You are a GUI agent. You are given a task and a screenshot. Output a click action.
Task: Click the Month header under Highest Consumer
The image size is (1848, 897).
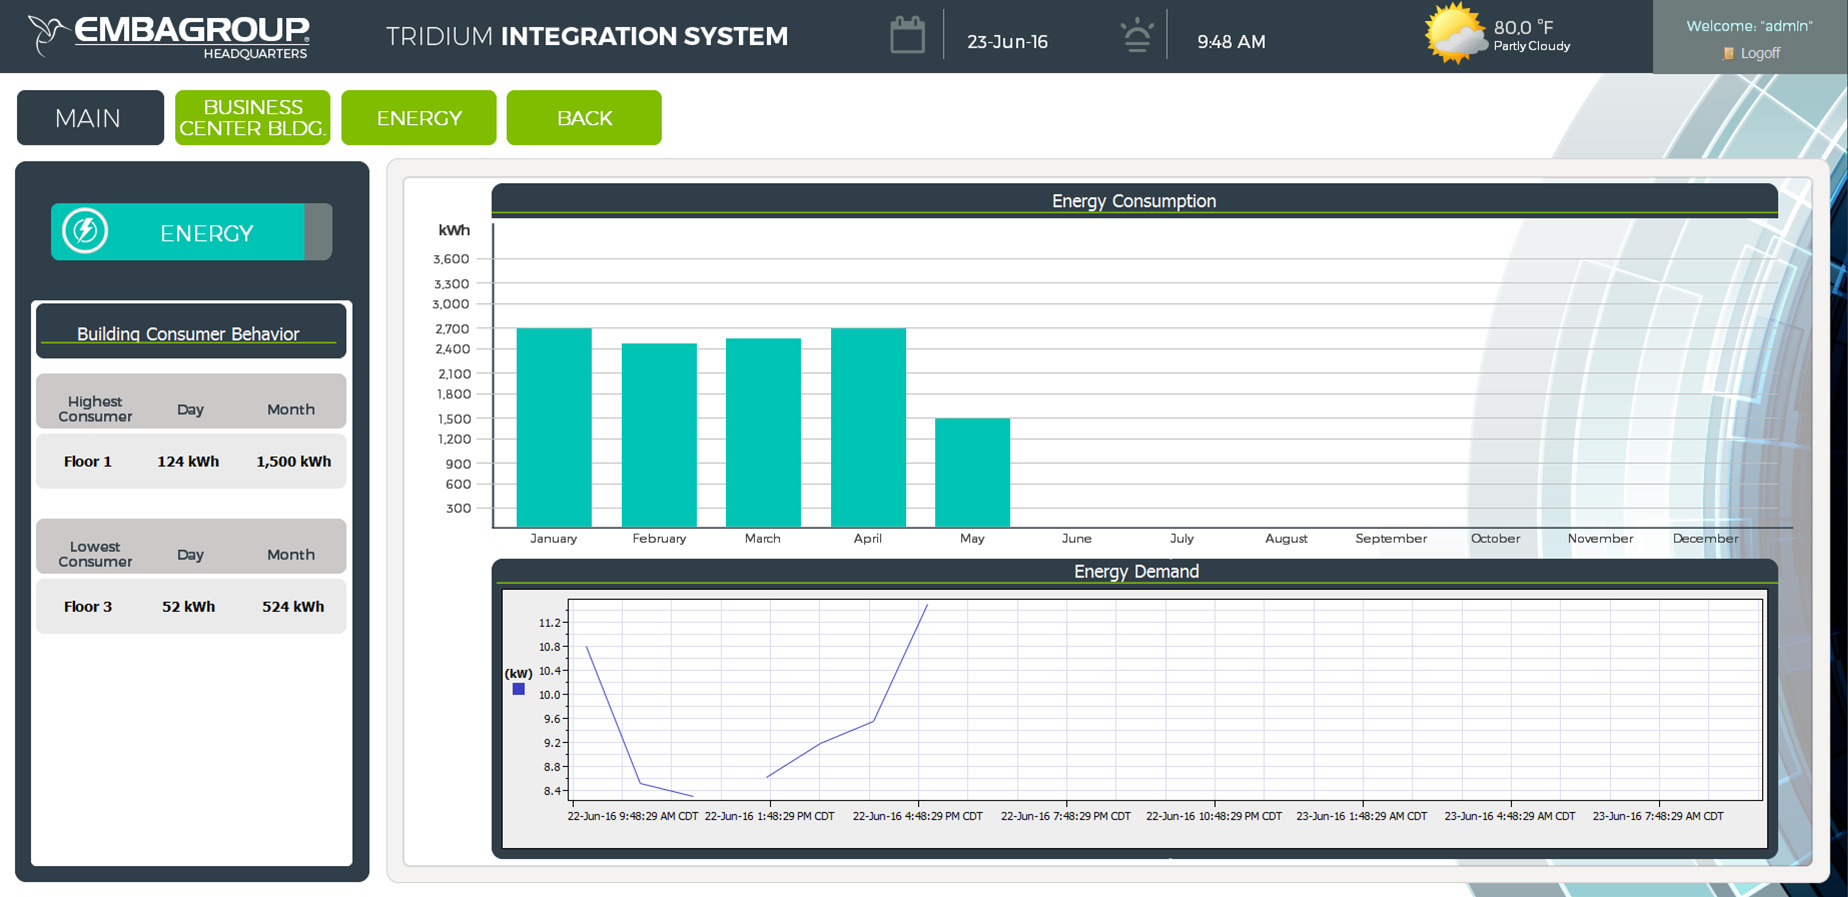[291, 409]
